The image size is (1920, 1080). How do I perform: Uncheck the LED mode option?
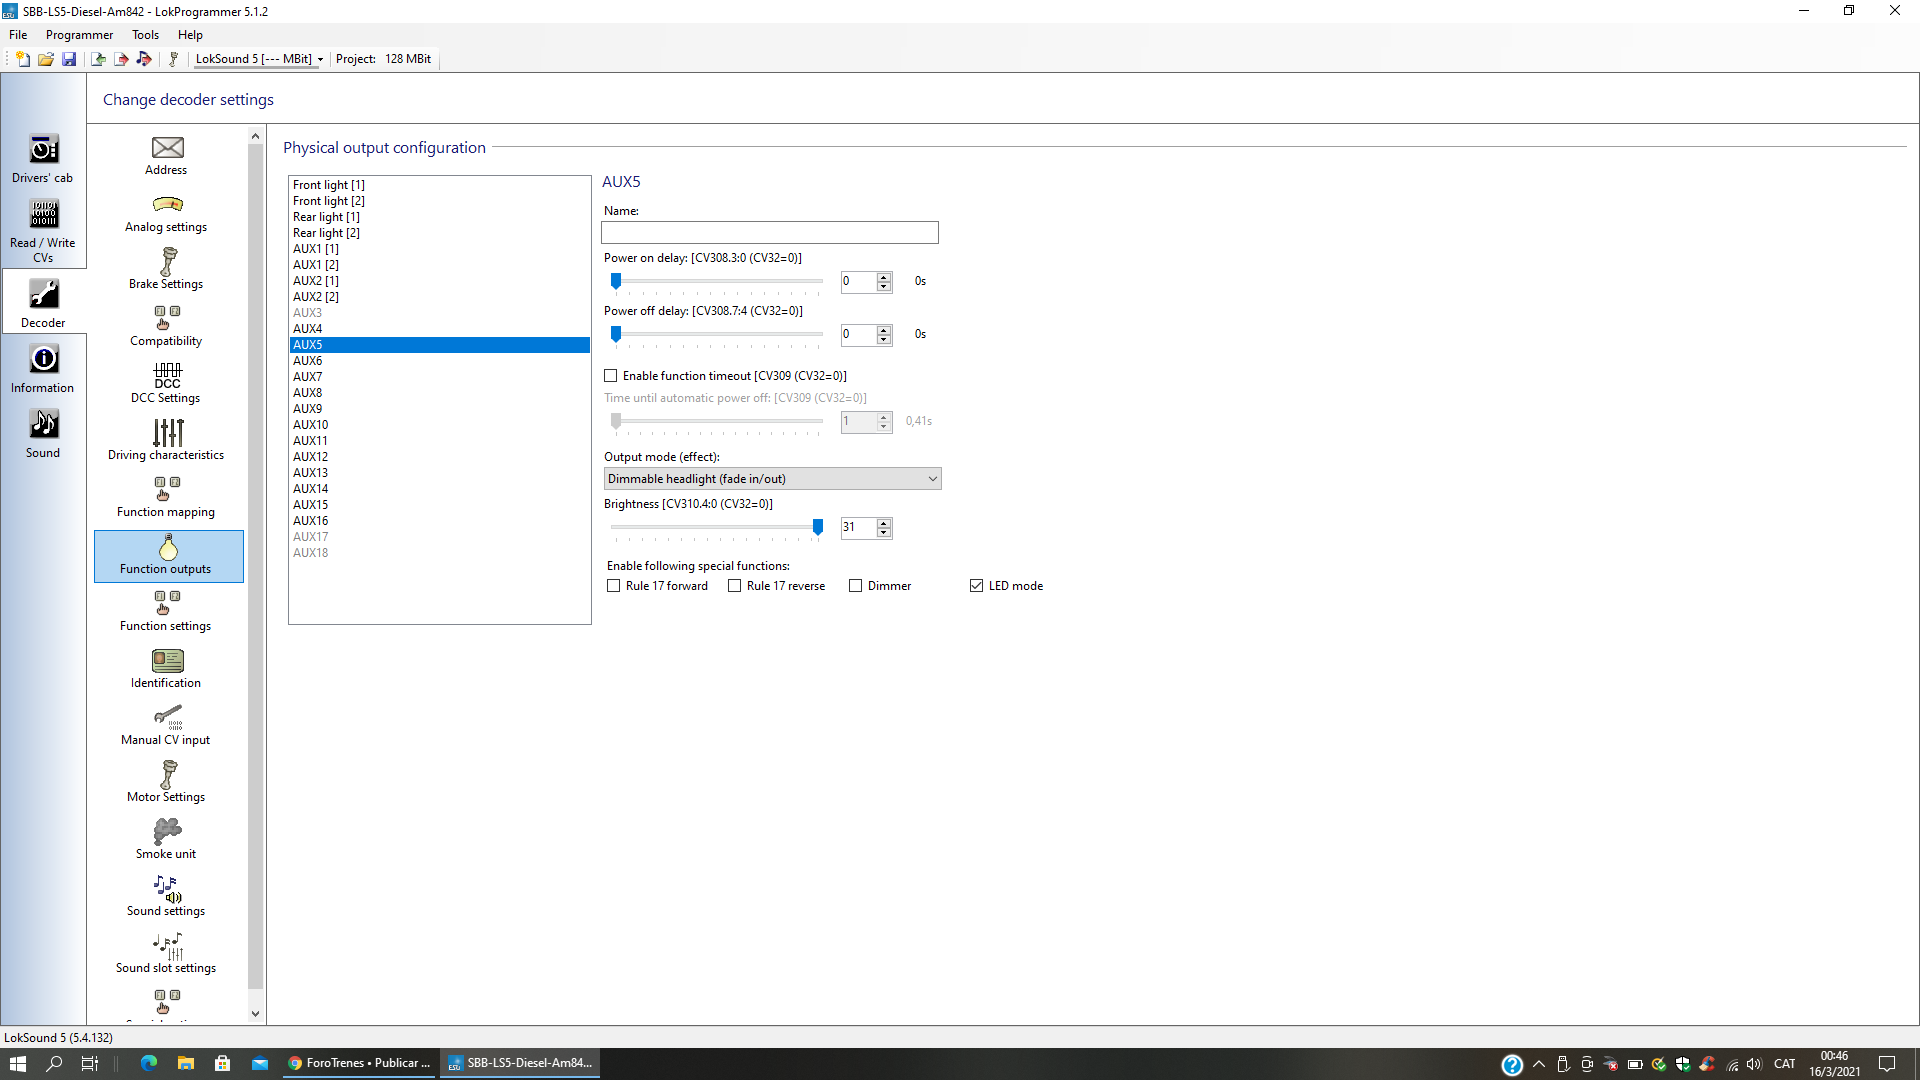(x=977, y=586)
